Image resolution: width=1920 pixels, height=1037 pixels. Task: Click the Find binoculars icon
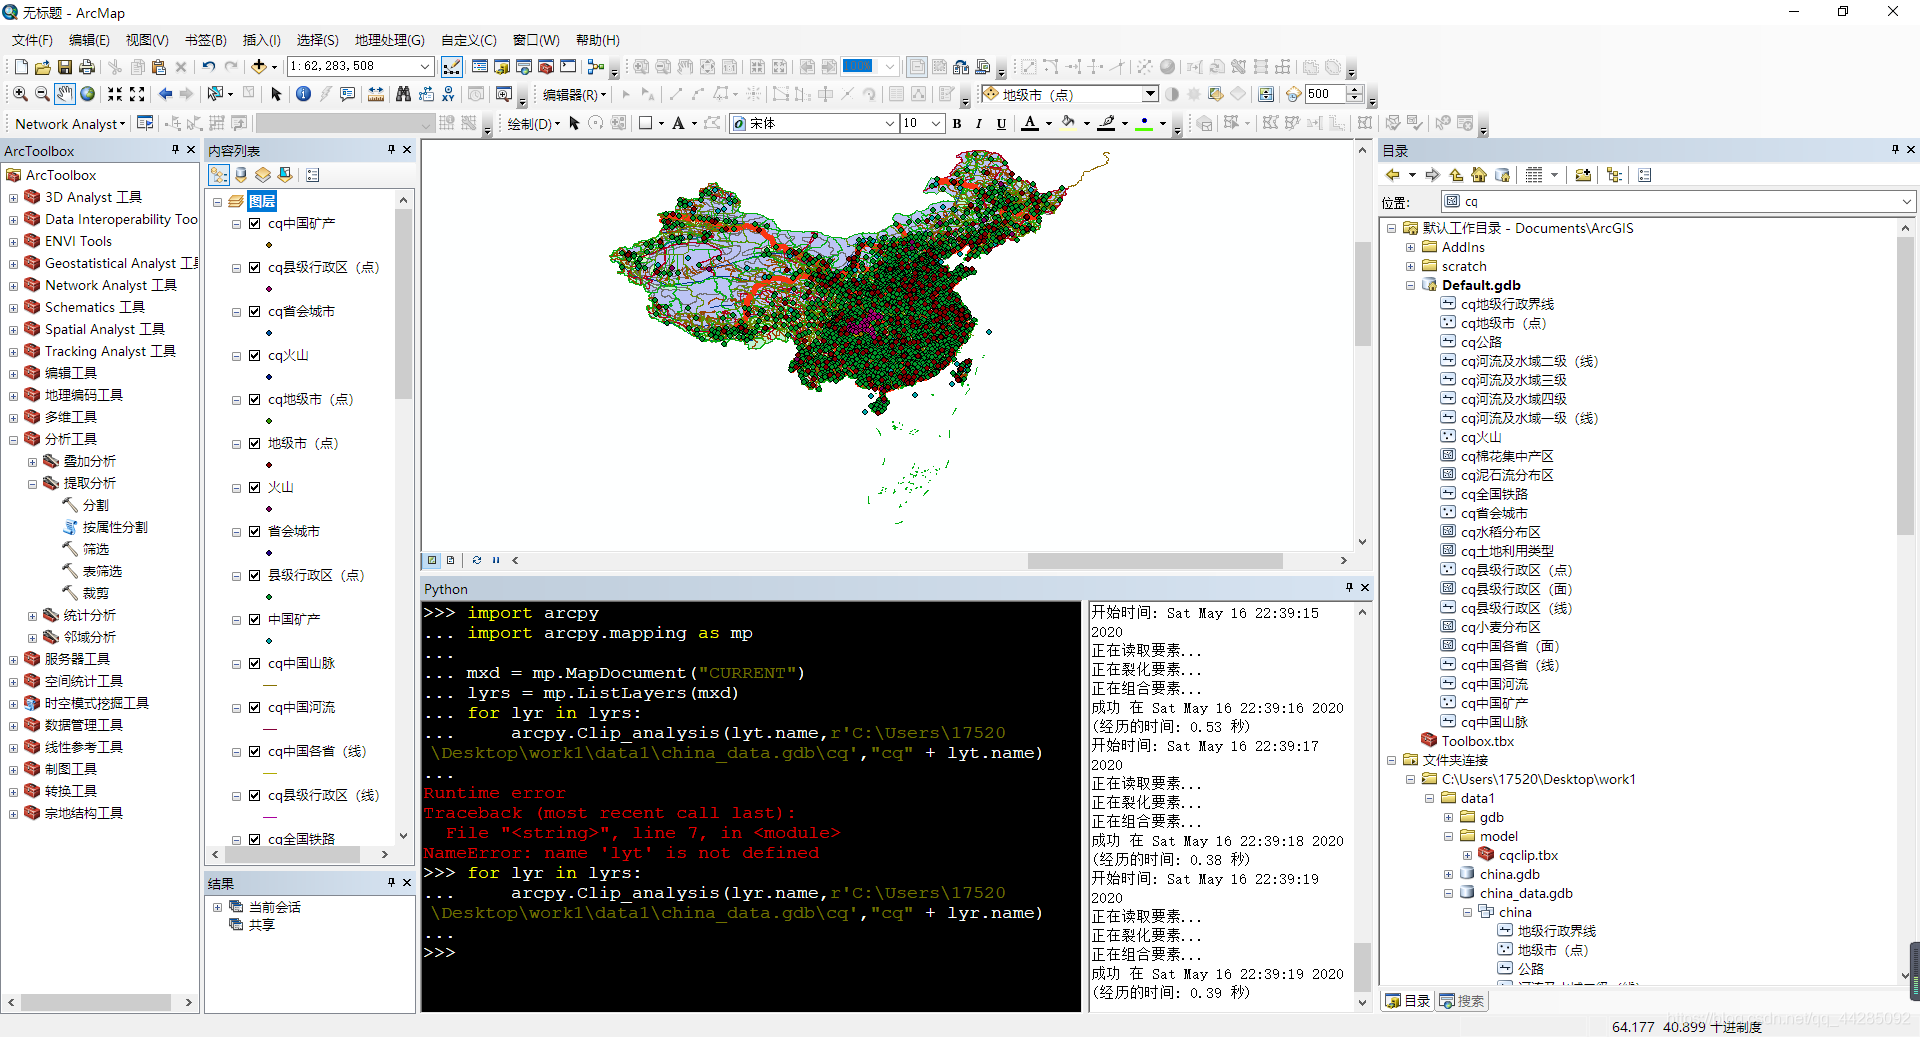pos(403,94)
